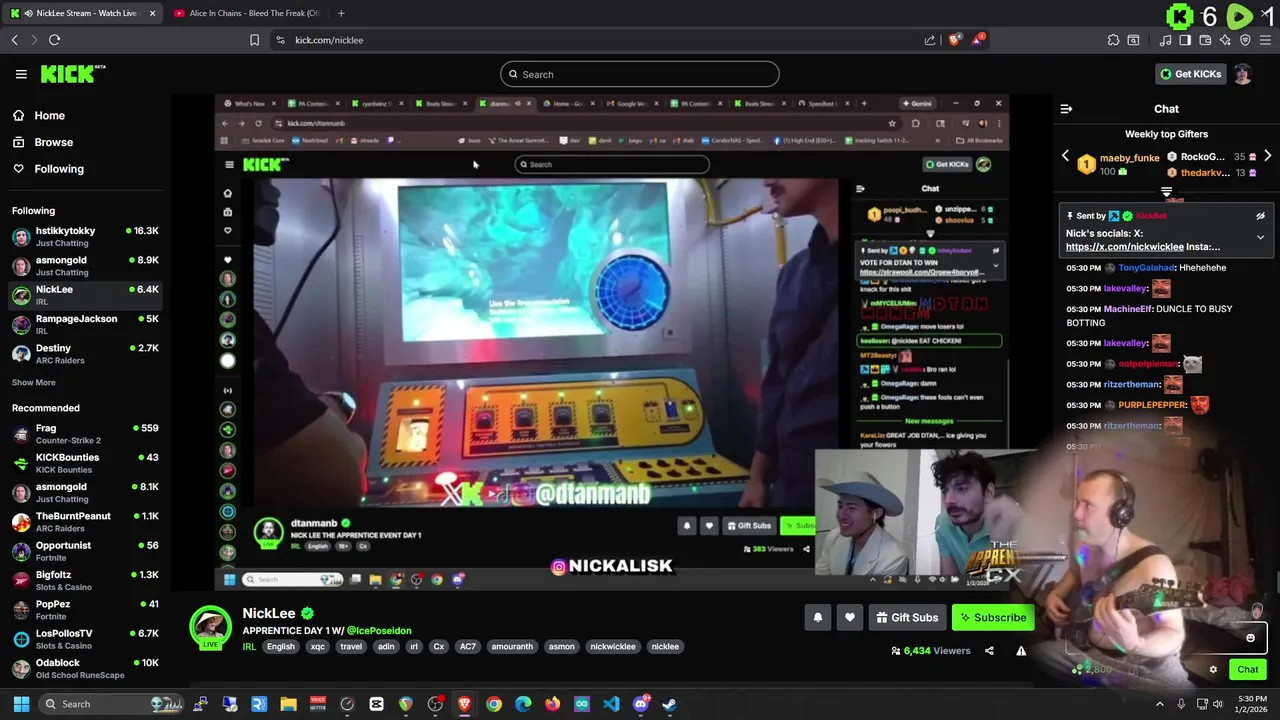
Task: Open Brave VPN shield icon
Action: pos(1245,40)
